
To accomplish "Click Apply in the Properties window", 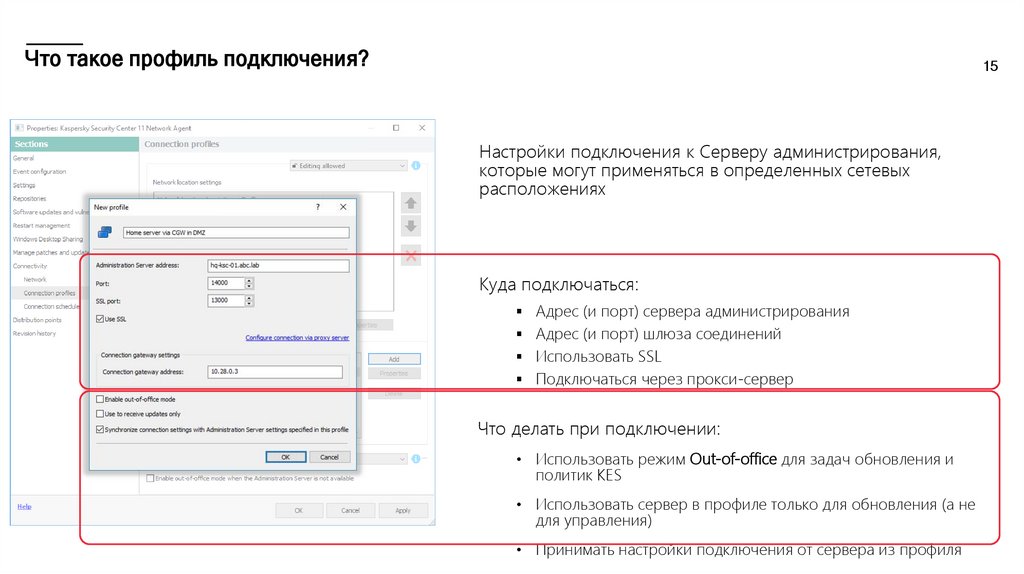I will [403, 511].
